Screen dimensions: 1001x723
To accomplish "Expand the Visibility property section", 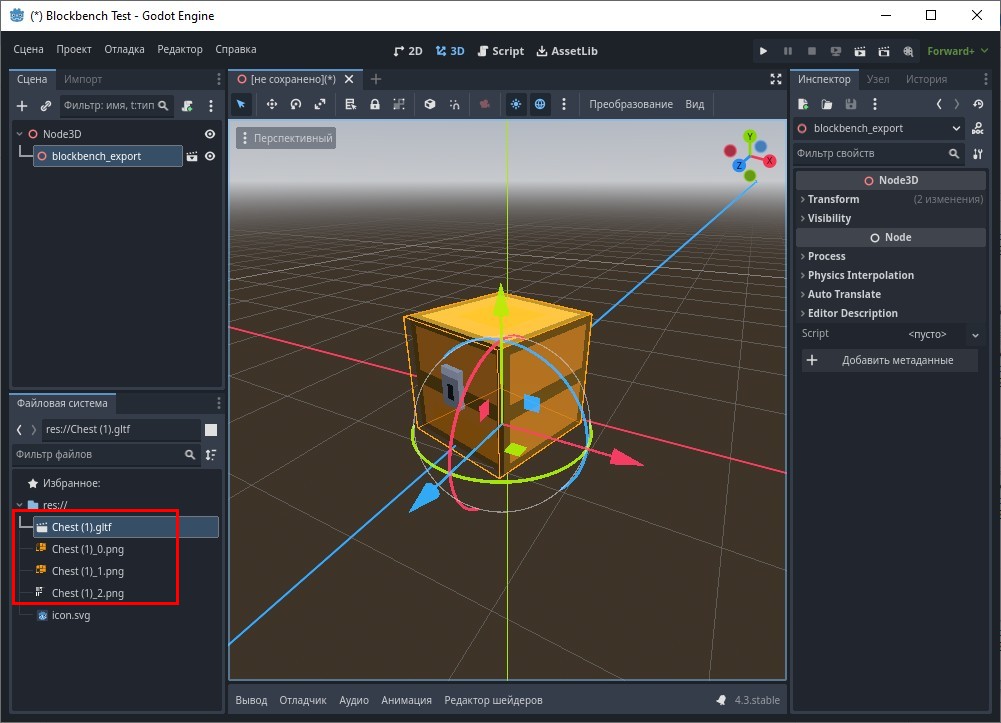I will [x=829, y=218].
